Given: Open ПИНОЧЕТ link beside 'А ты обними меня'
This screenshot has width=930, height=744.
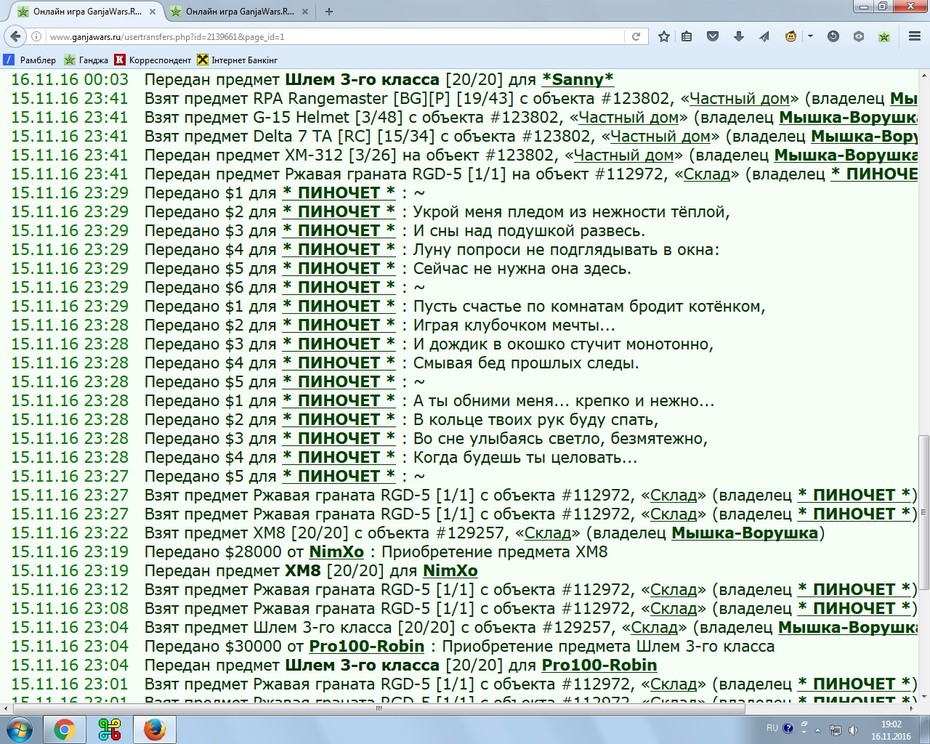Looking at the screenshot, I should click(x=339, y=401).
